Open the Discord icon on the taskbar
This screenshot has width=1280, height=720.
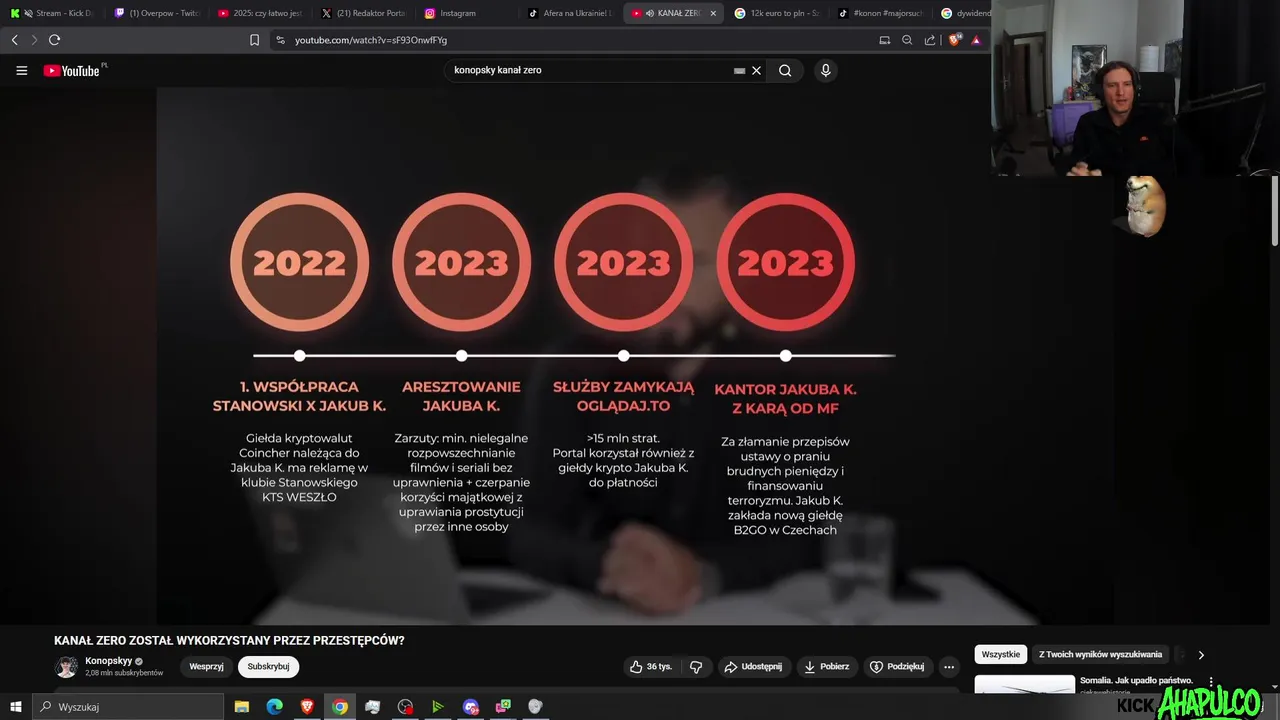point(471,707)
